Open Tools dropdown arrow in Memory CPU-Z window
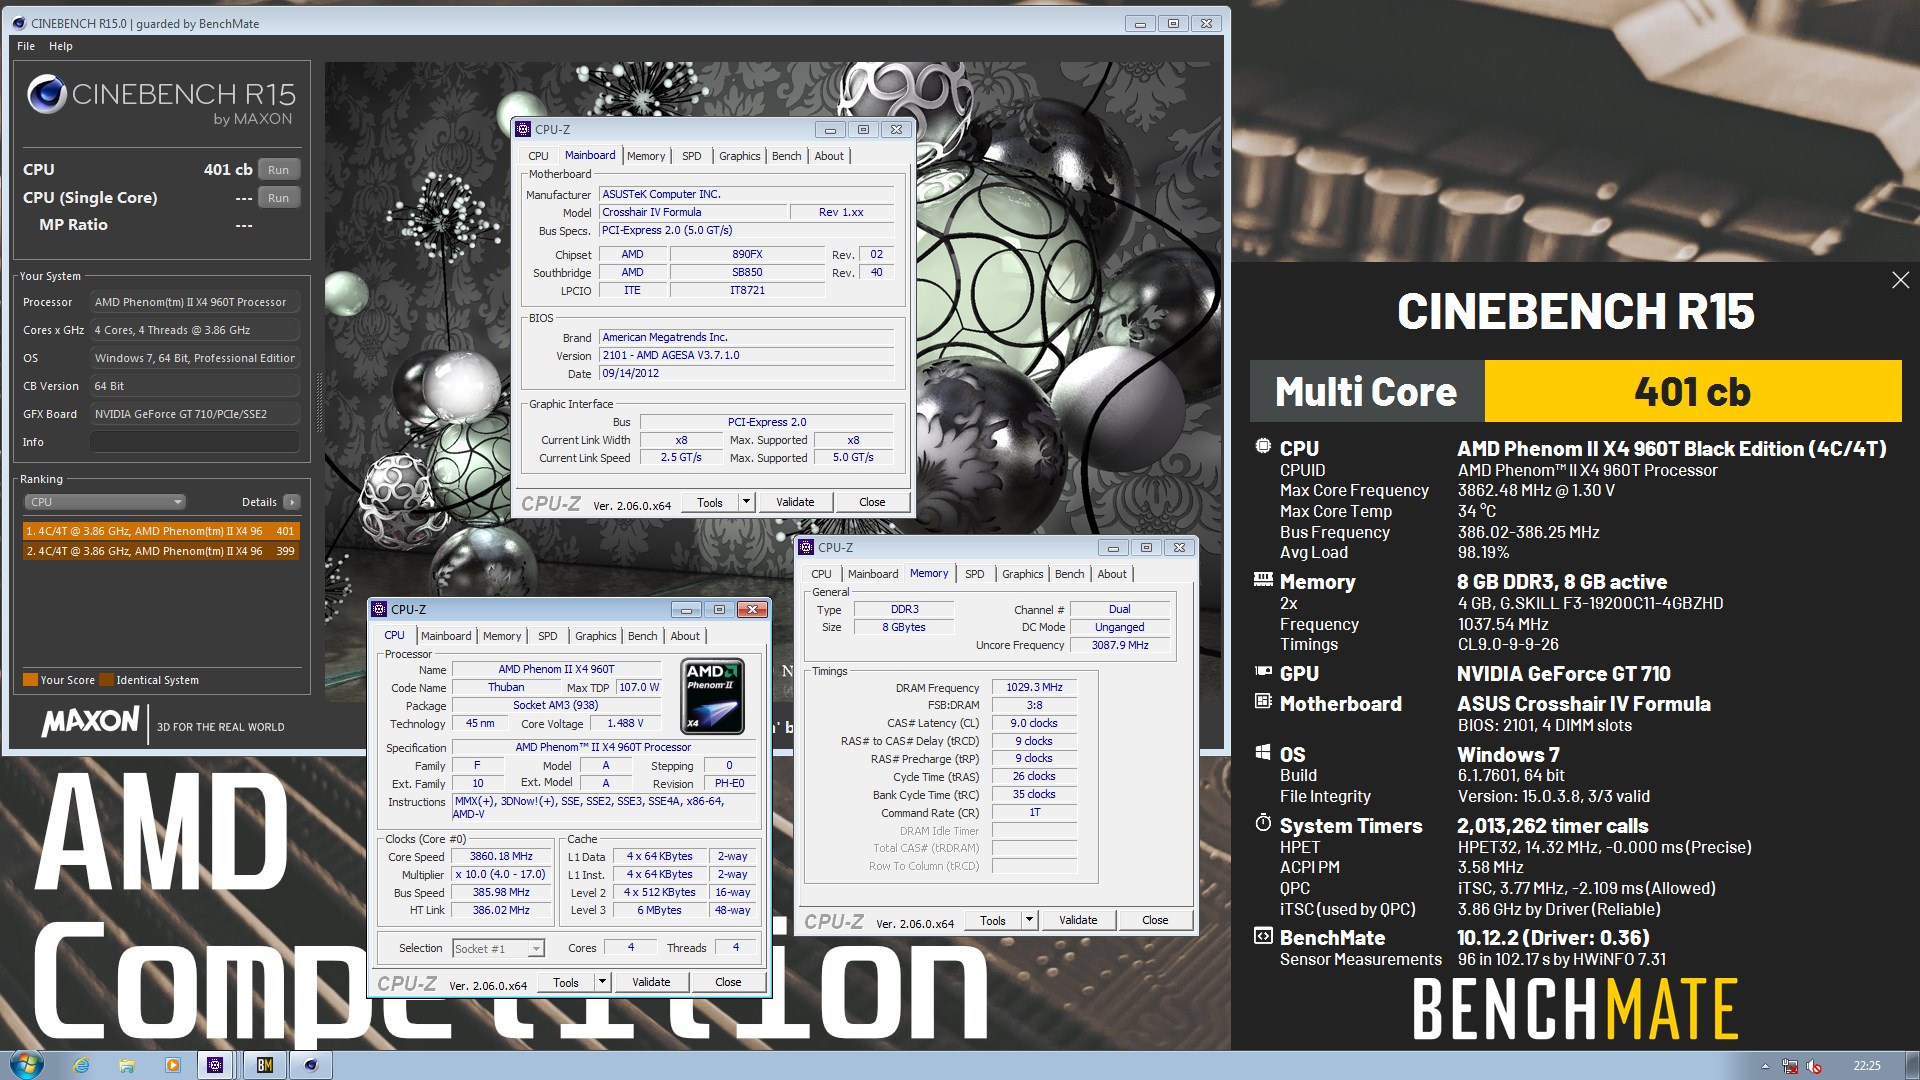The width and height of the screenshot is (1920, 1080). 1029,920
